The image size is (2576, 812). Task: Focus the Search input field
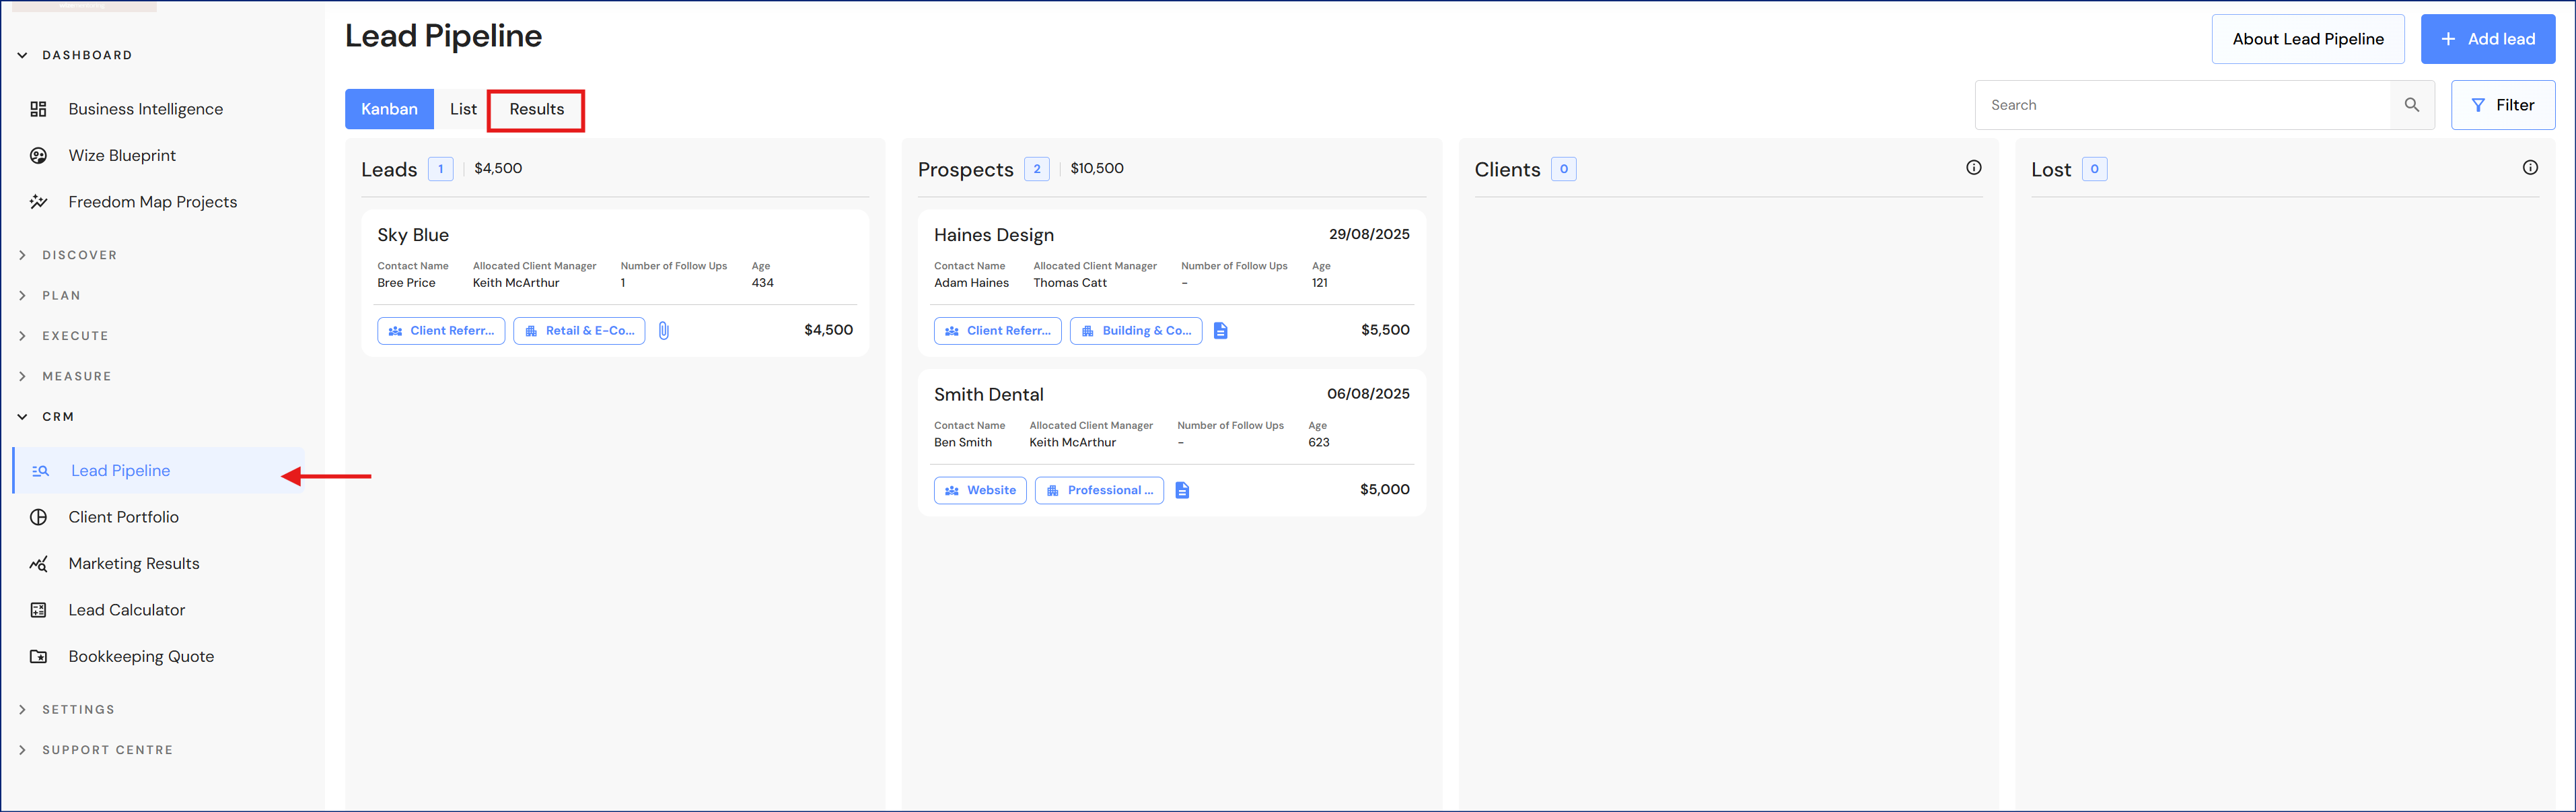(x=2180, y=105)
